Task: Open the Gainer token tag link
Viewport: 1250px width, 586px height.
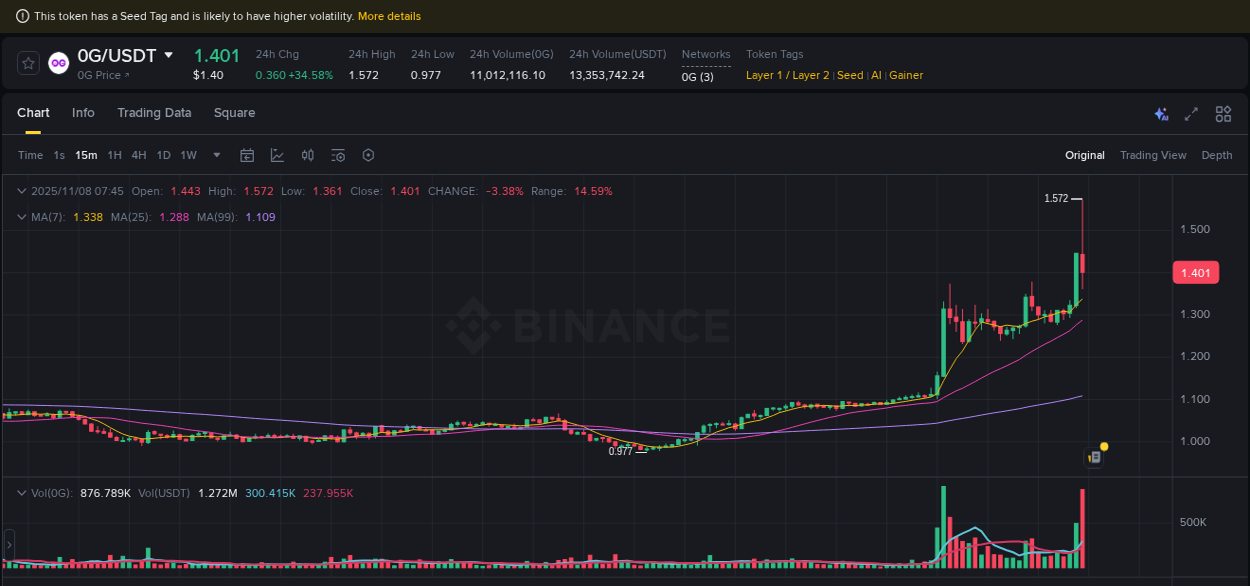Action: tap(905, 75)
